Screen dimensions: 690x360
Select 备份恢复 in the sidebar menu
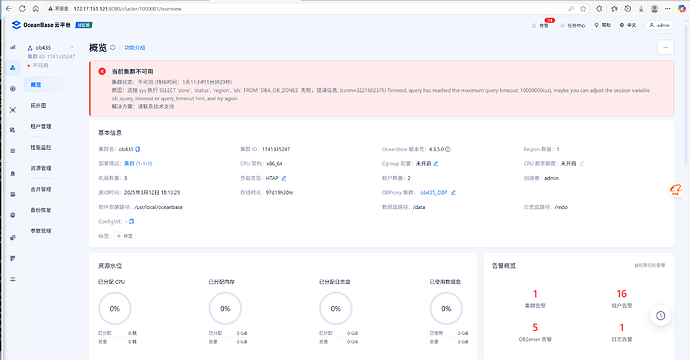click(41, 210)
